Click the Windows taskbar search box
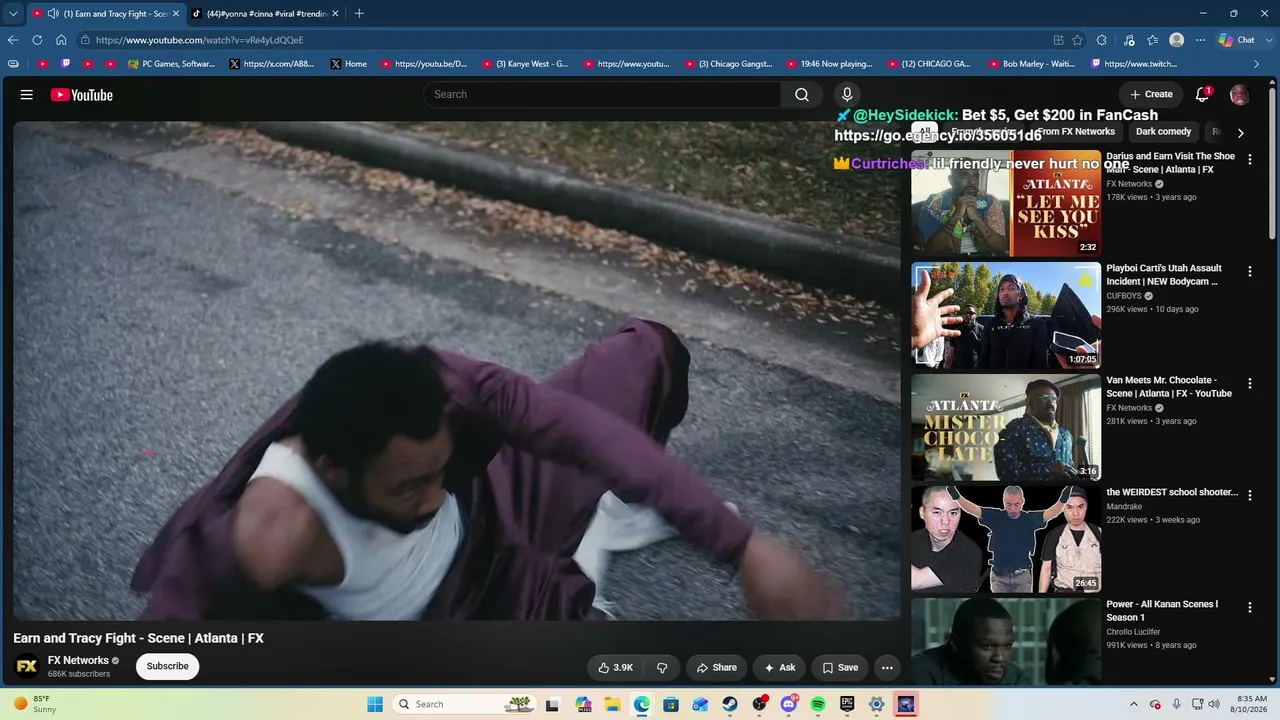1280x720 pixels. [464, 704]
